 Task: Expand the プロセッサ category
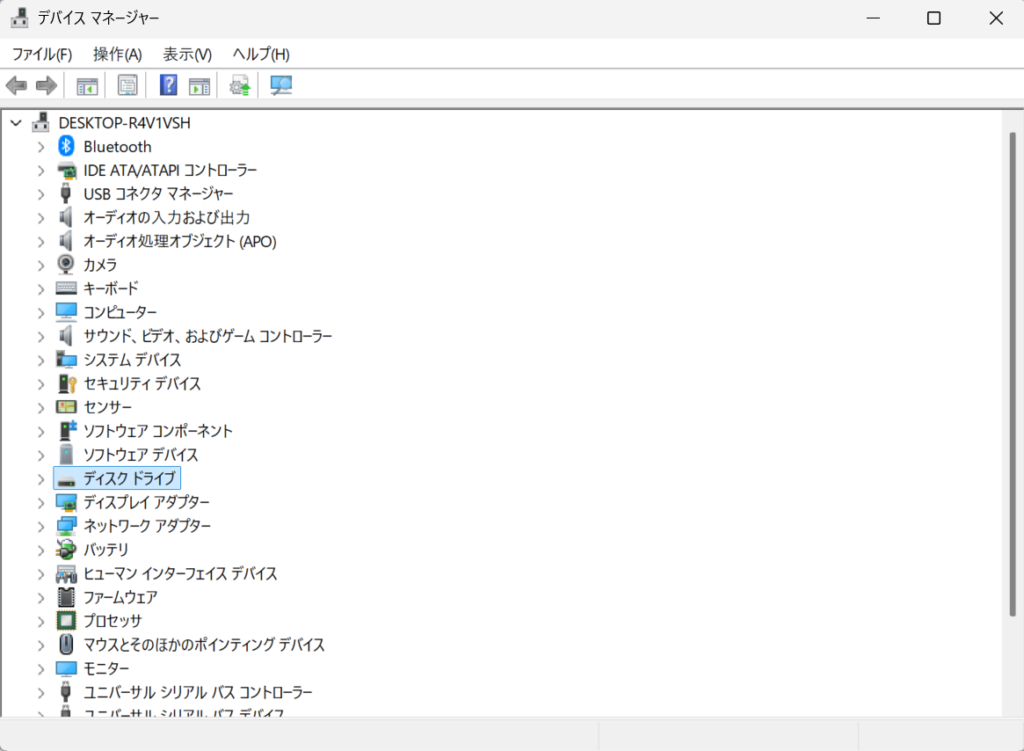tap(41, 621)
